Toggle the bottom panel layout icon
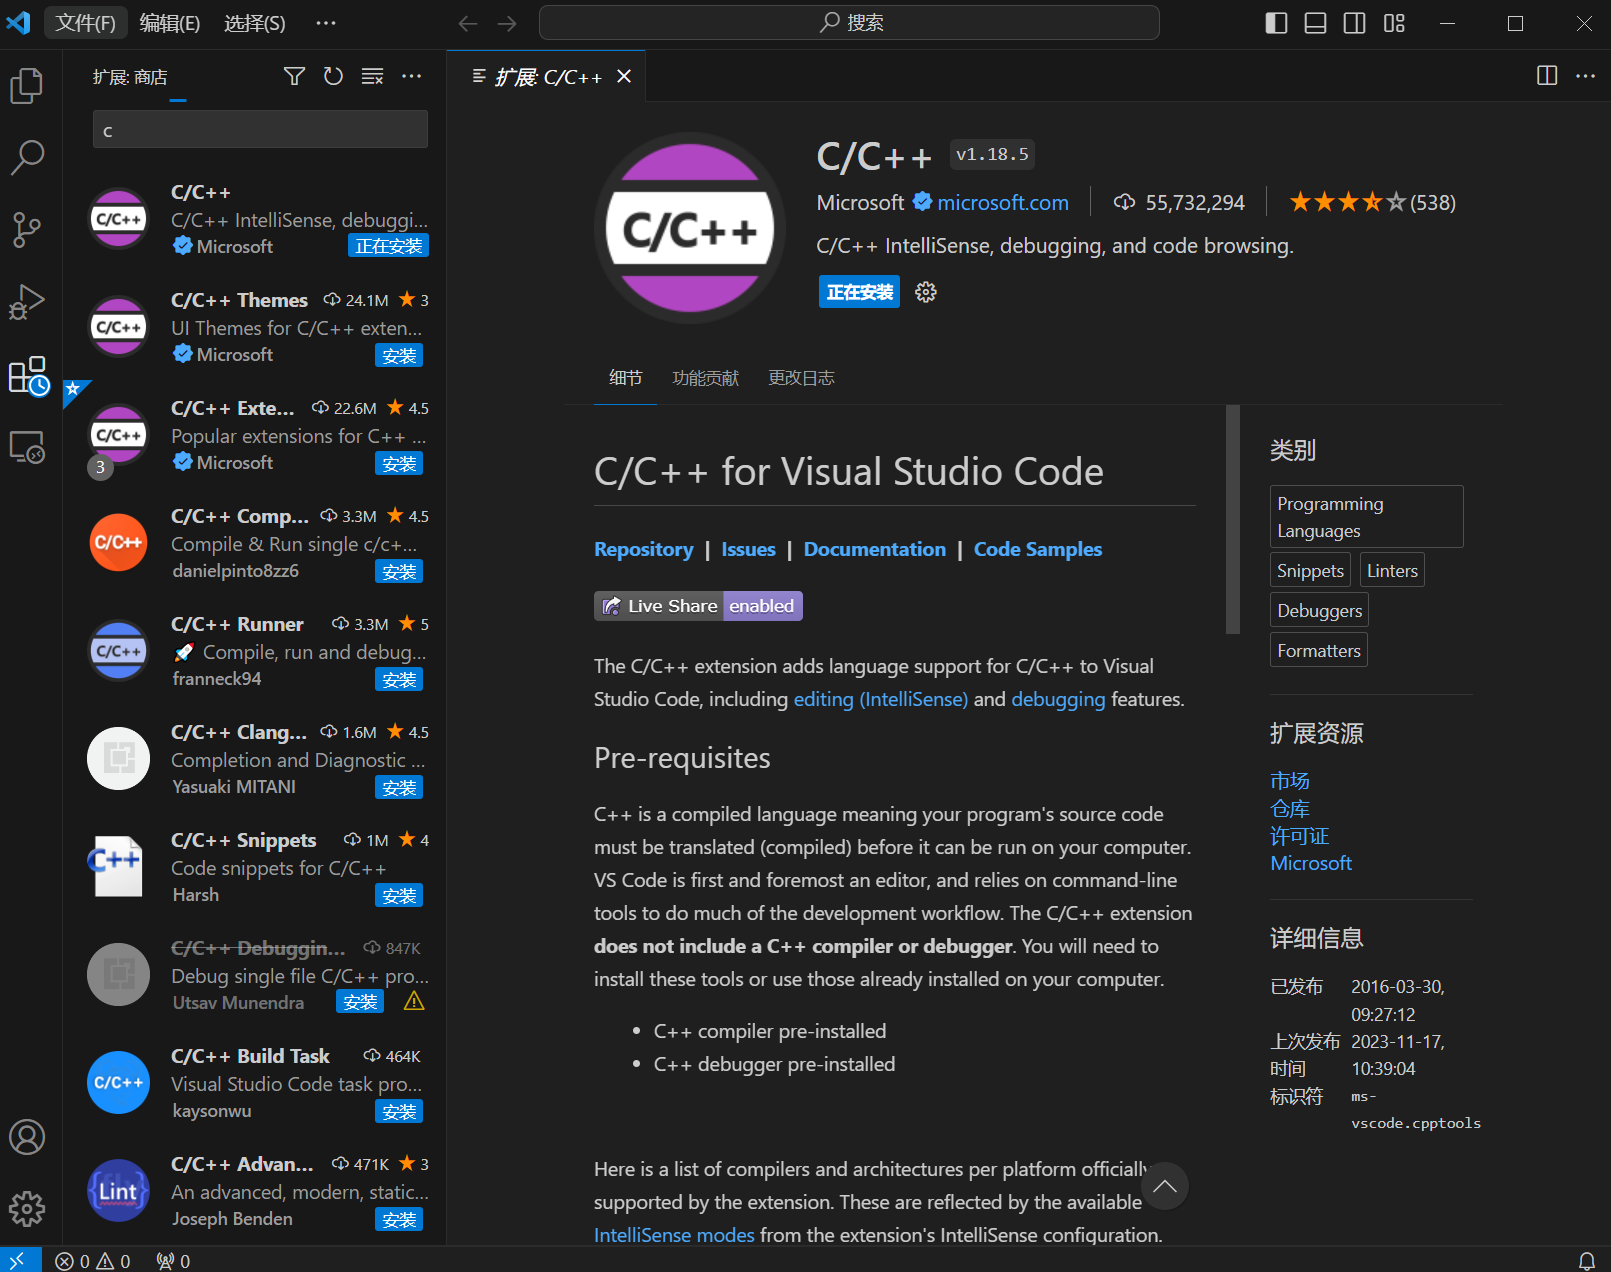 click(1315, 23)
